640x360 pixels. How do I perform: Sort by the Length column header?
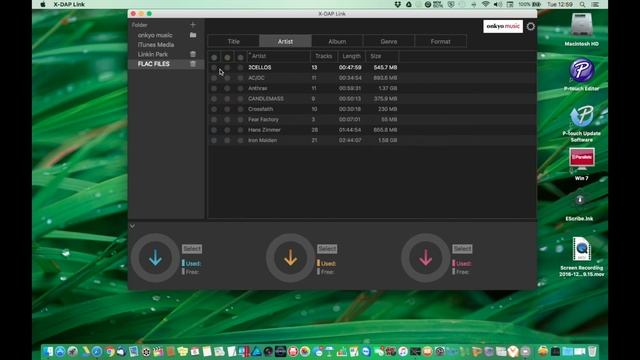coord(351,56)
